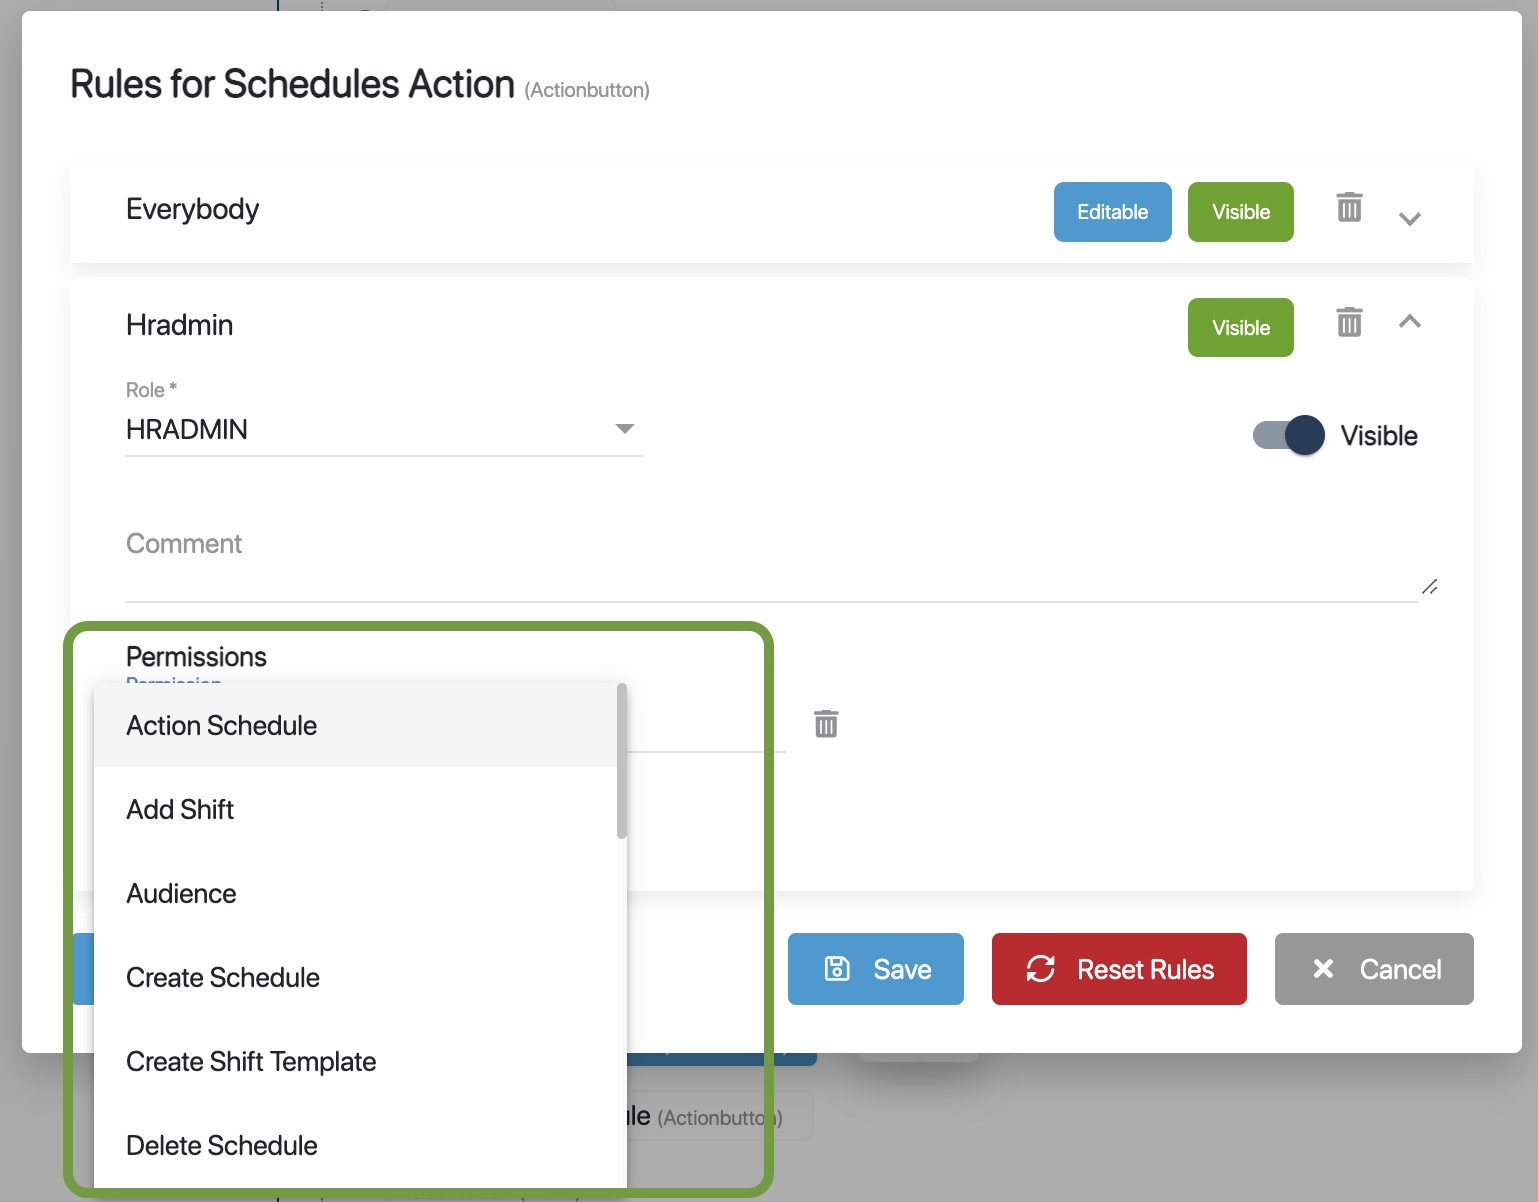This screenshot has height=1202, width=1538.
Task: Toggle the Visible switch for Hradmin
Action: tap(1289, 436)
